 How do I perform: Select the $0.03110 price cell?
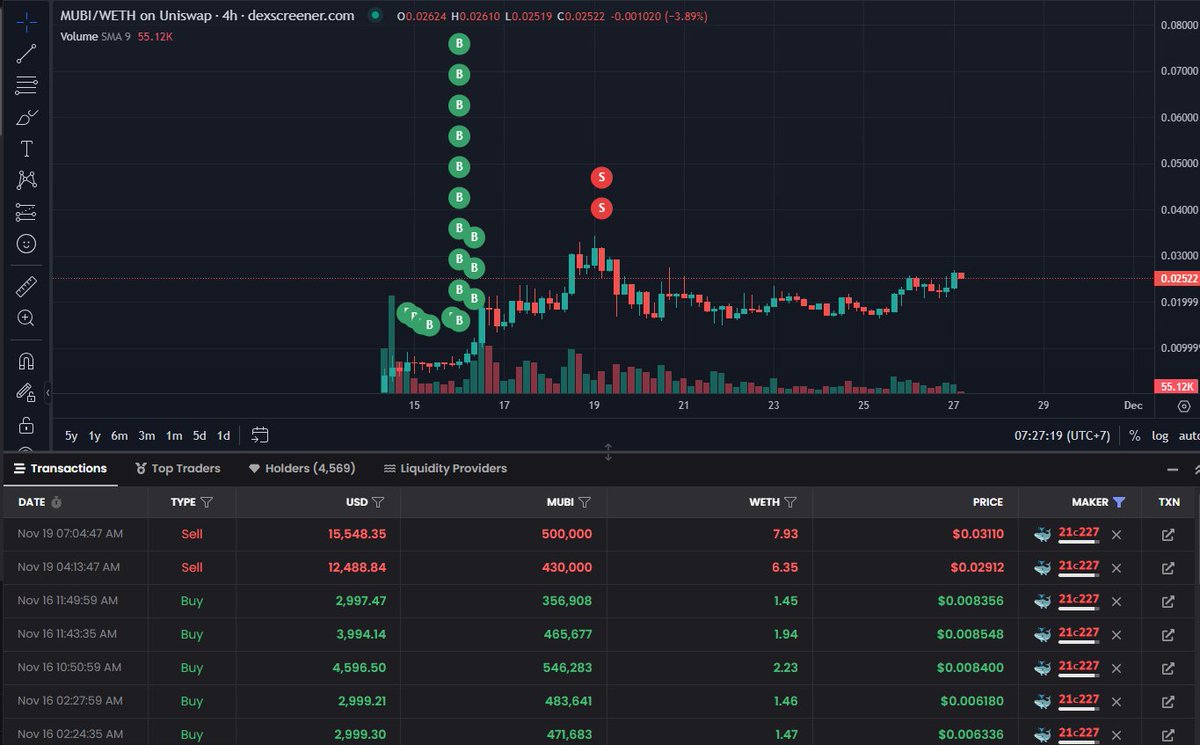(977, 535)
